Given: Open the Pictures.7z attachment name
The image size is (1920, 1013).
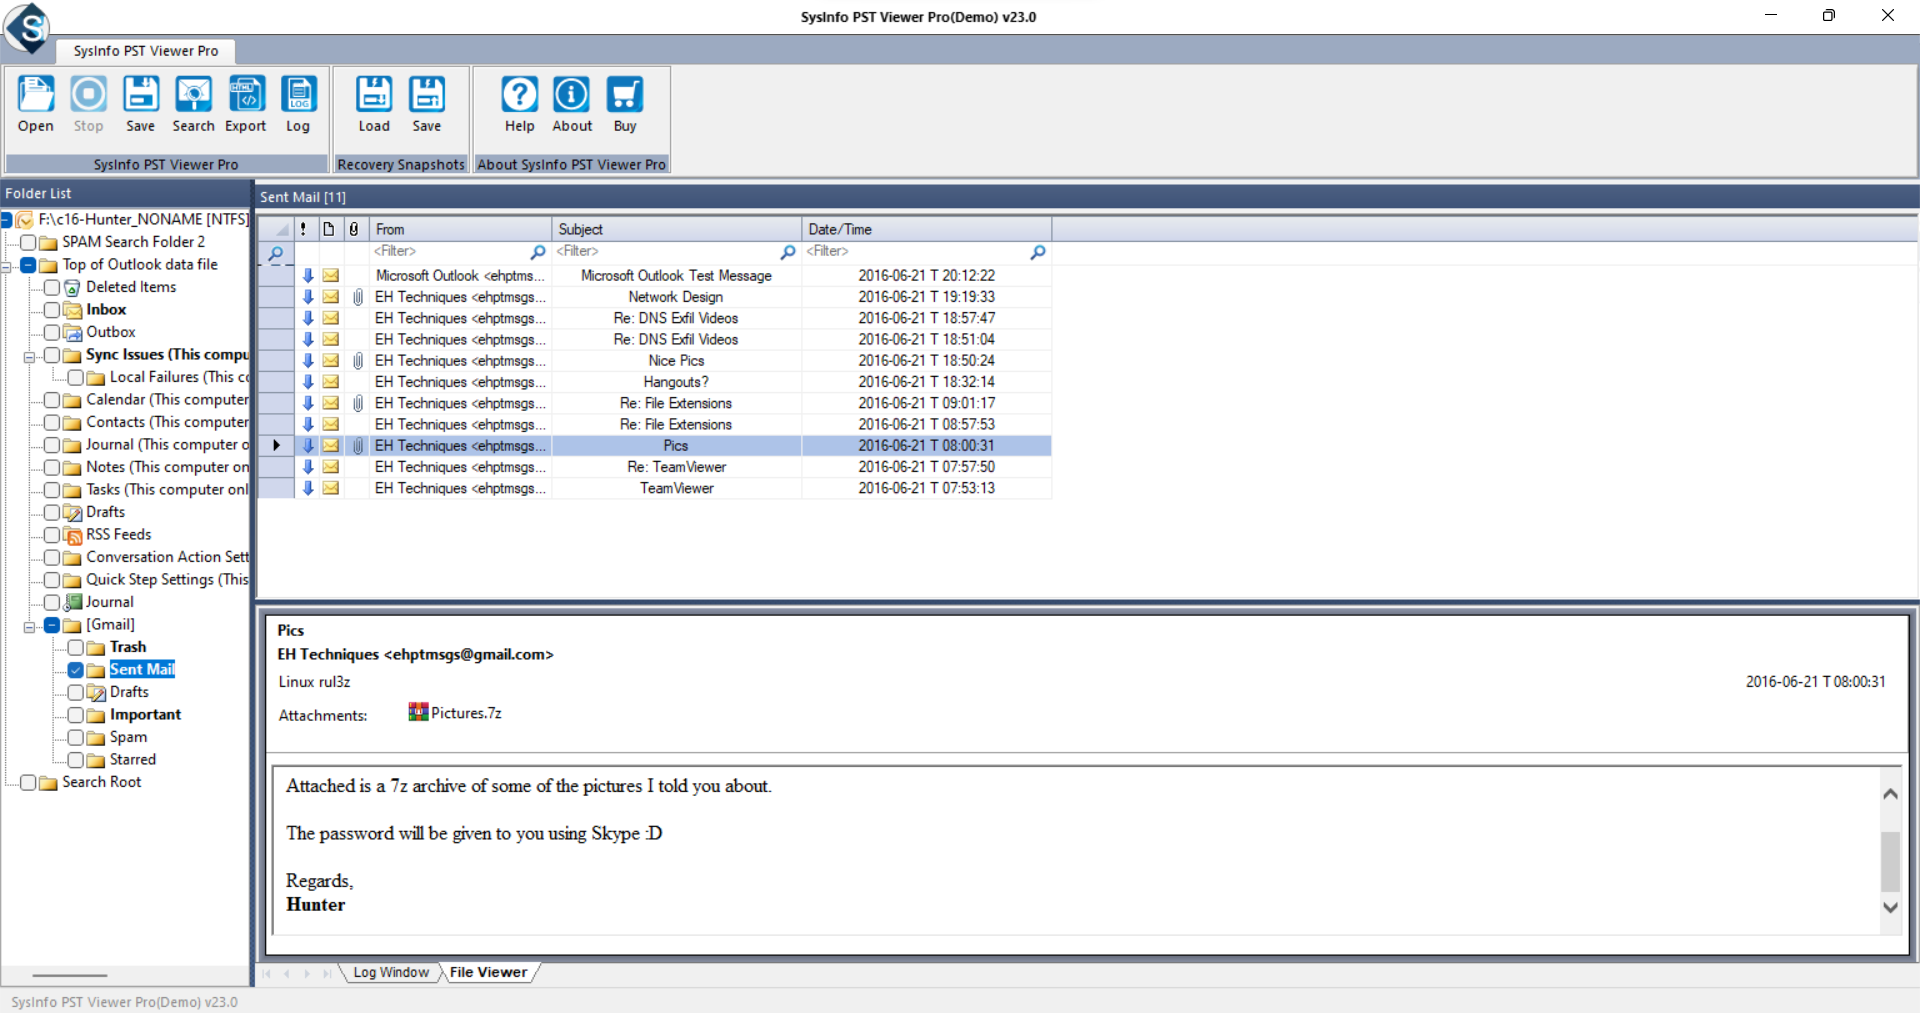Looking at the screenshot, I should 466,713.
